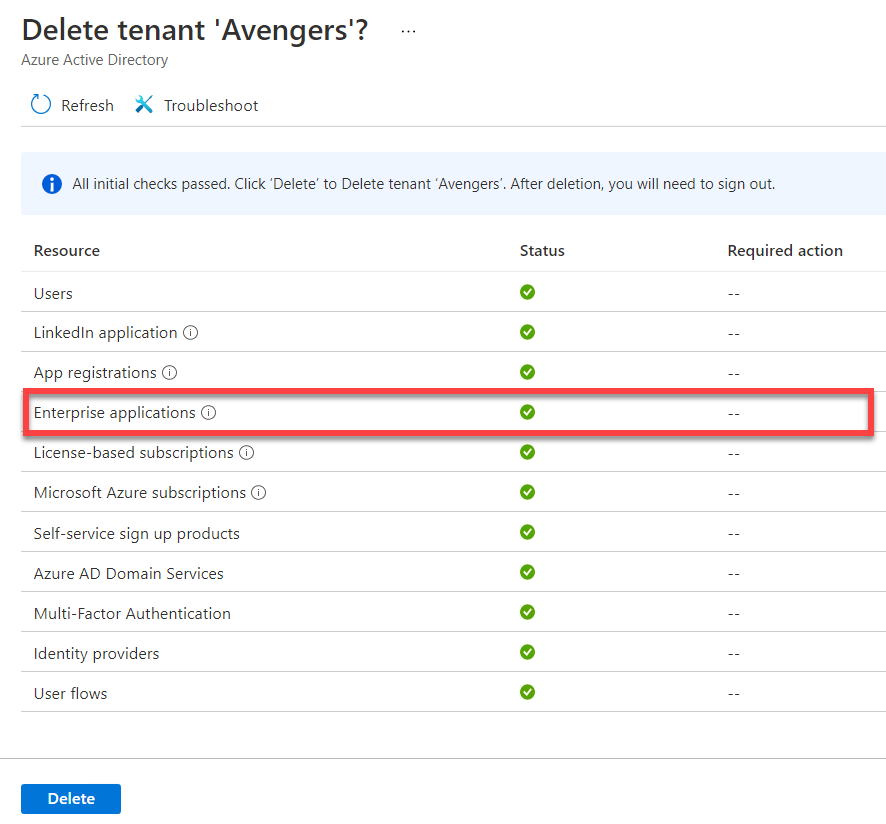Click info icon next to LinkedIn application
The width and height of the screenshot is (886, 824).
coord(190,333)
